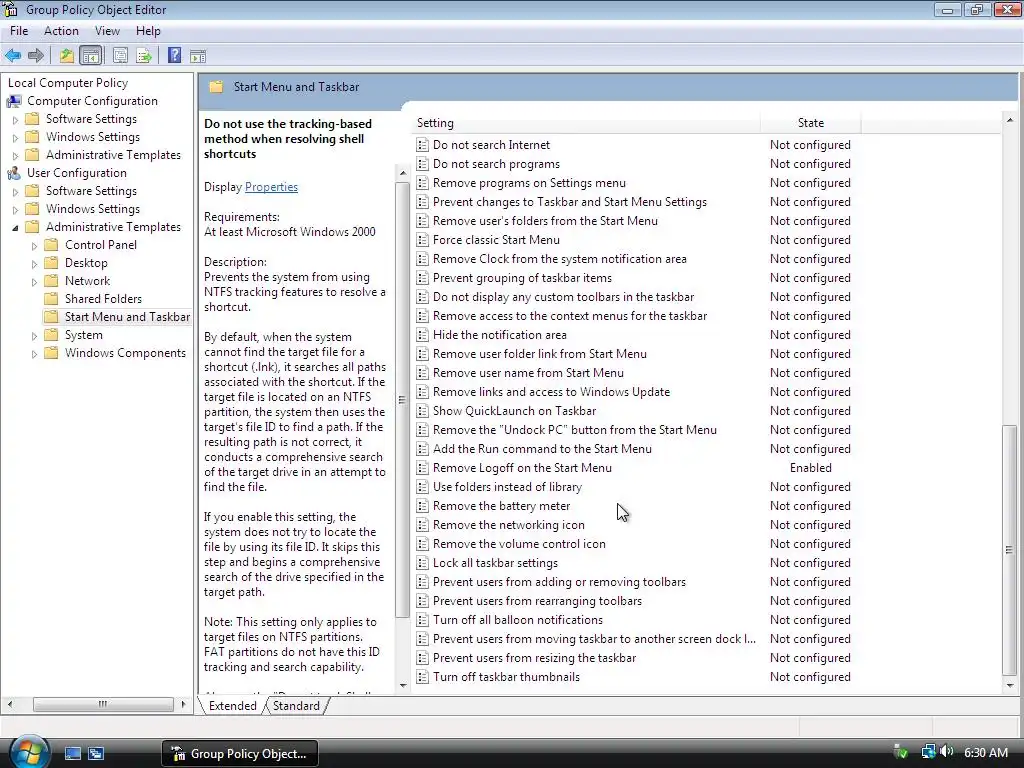Click the description pane vertical scrollbar thumb
Image resolution: width=1024 pixels, height=768 pixels.
[x=402, y=400]
